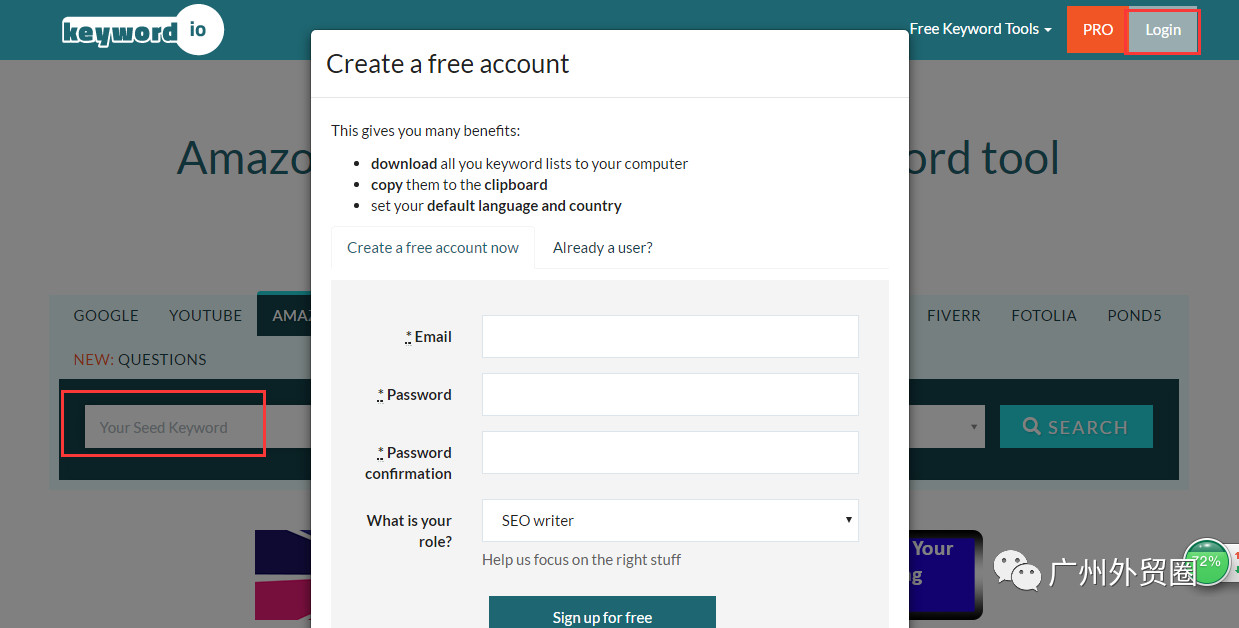Click the Password input field
This screenshot has height=628, width=1239.
tap(670, 394)
